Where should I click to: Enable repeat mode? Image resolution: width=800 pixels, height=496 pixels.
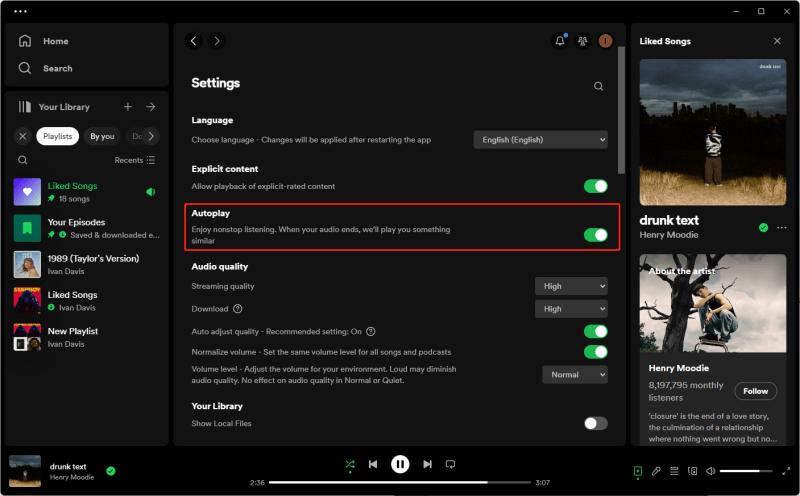pyautogui.click(x=450, y=464)
